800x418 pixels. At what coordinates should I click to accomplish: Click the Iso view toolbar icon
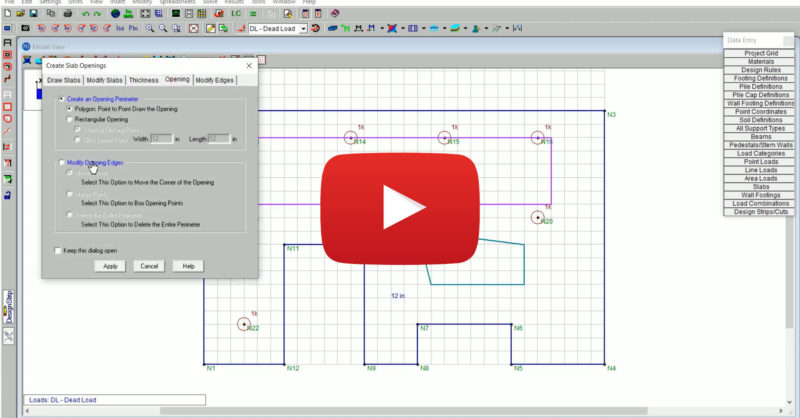tap(120, 29)
